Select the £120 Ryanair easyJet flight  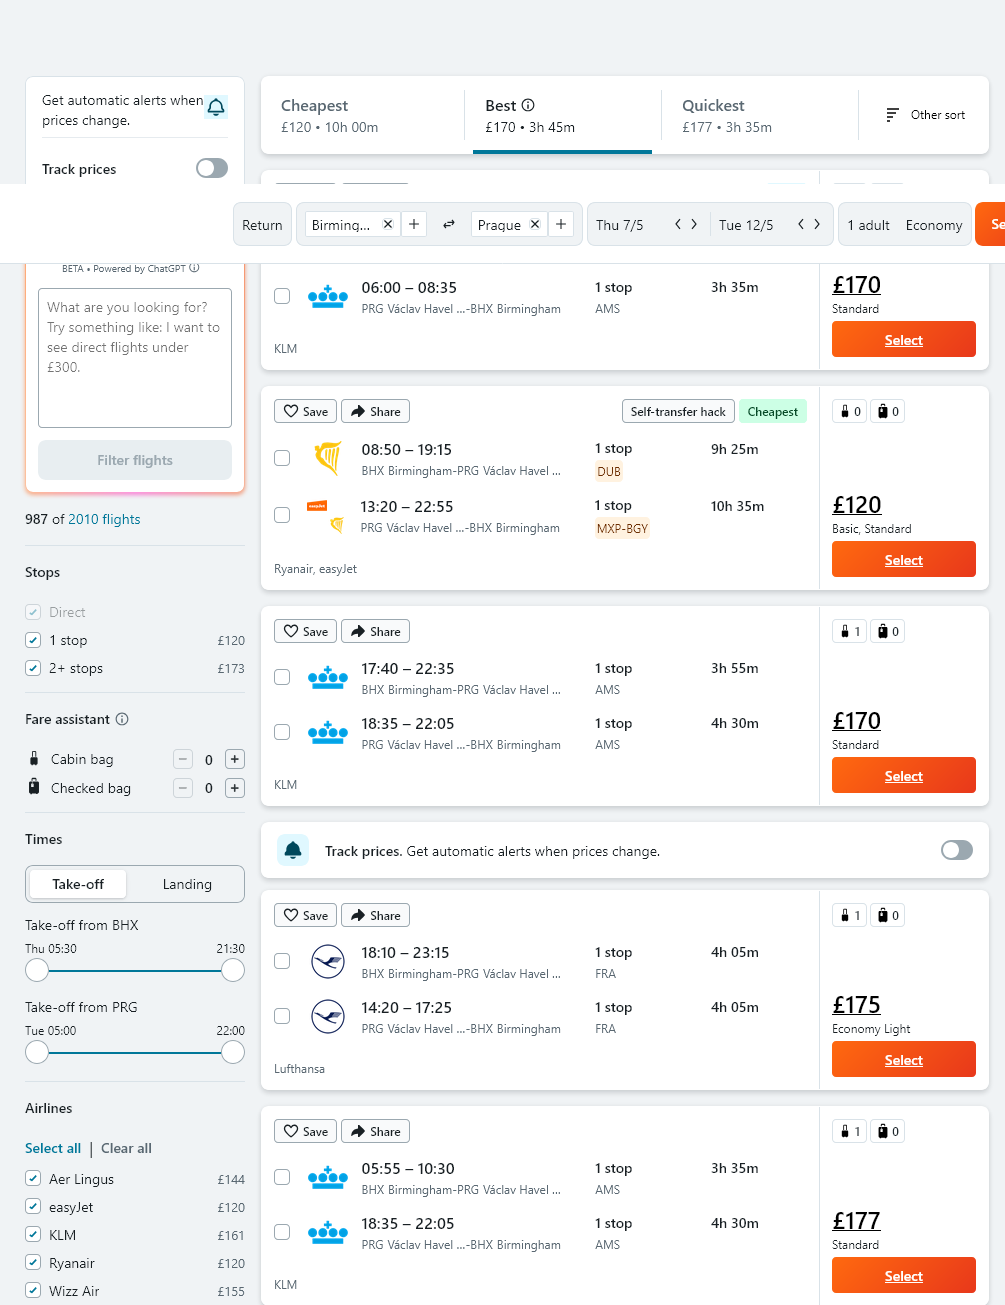coord(903,560)
